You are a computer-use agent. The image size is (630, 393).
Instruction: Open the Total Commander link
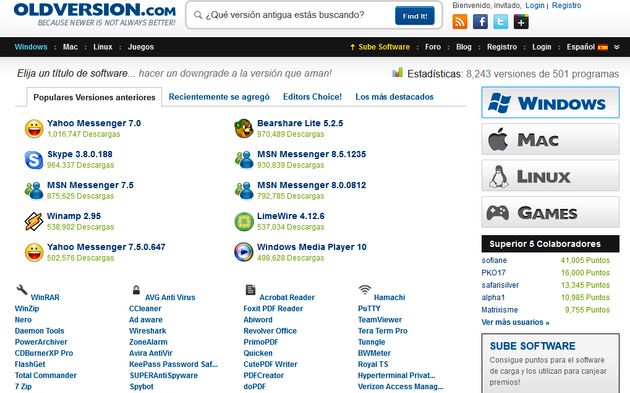45,376
